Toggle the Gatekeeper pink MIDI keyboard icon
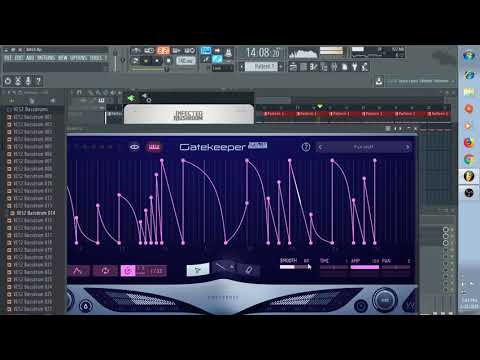This screenshot has height=360, width=480. coord(154,147)
